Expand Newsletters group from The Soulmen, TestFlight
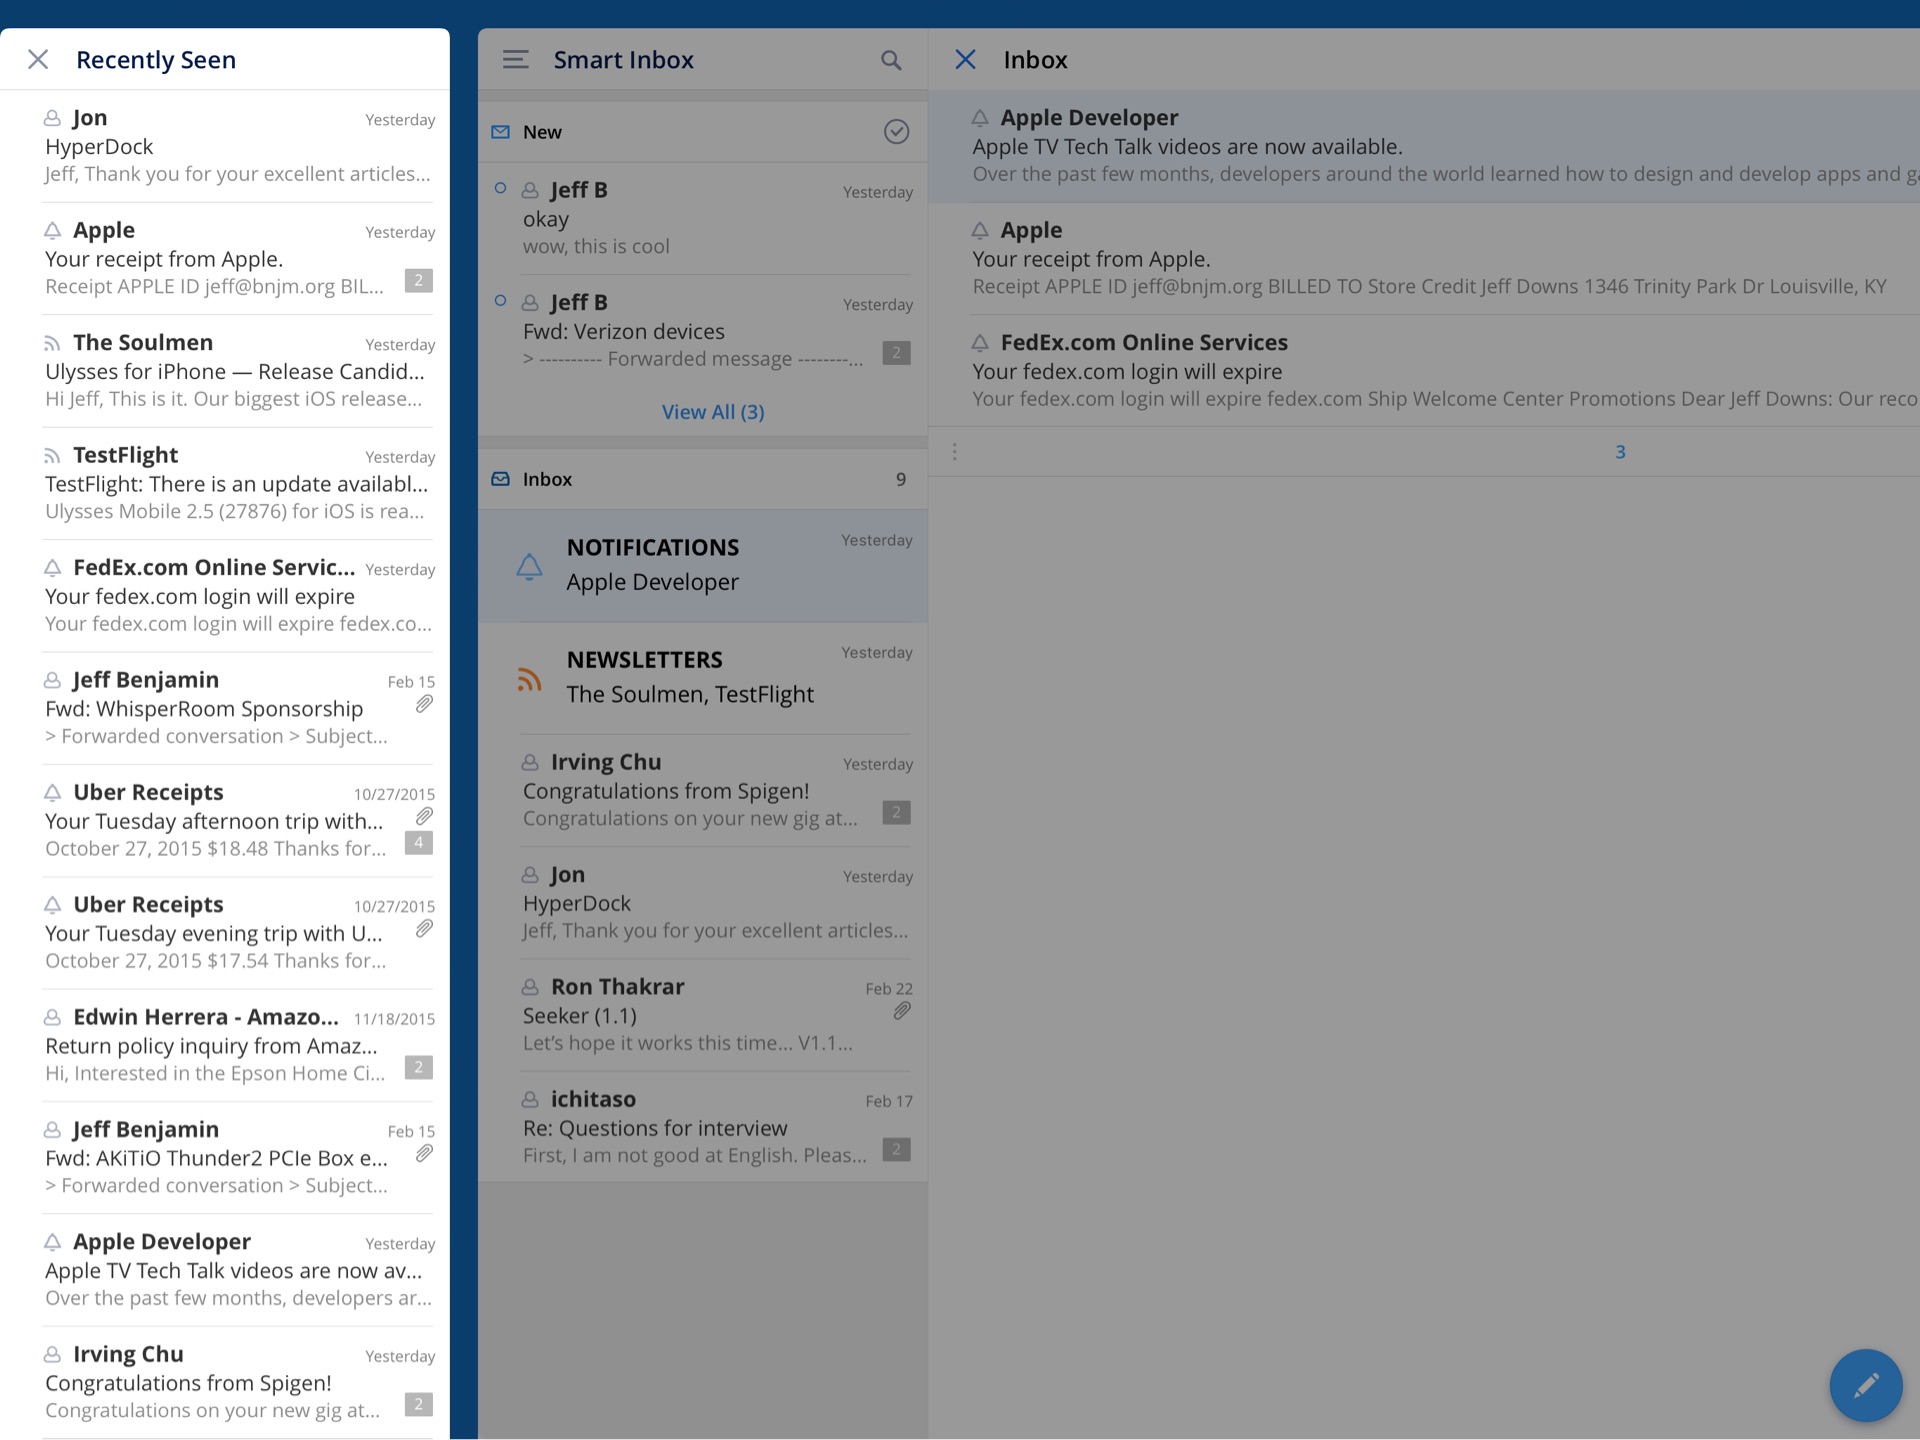Screen dimensions: 1920x1440 (x=690, y=694)
